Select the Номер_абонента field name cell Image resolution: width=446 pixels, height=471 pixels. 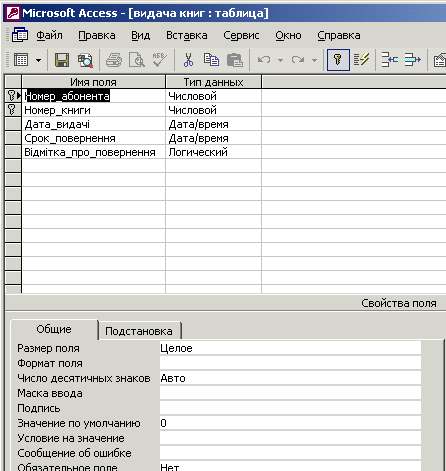tap(93, 96)
